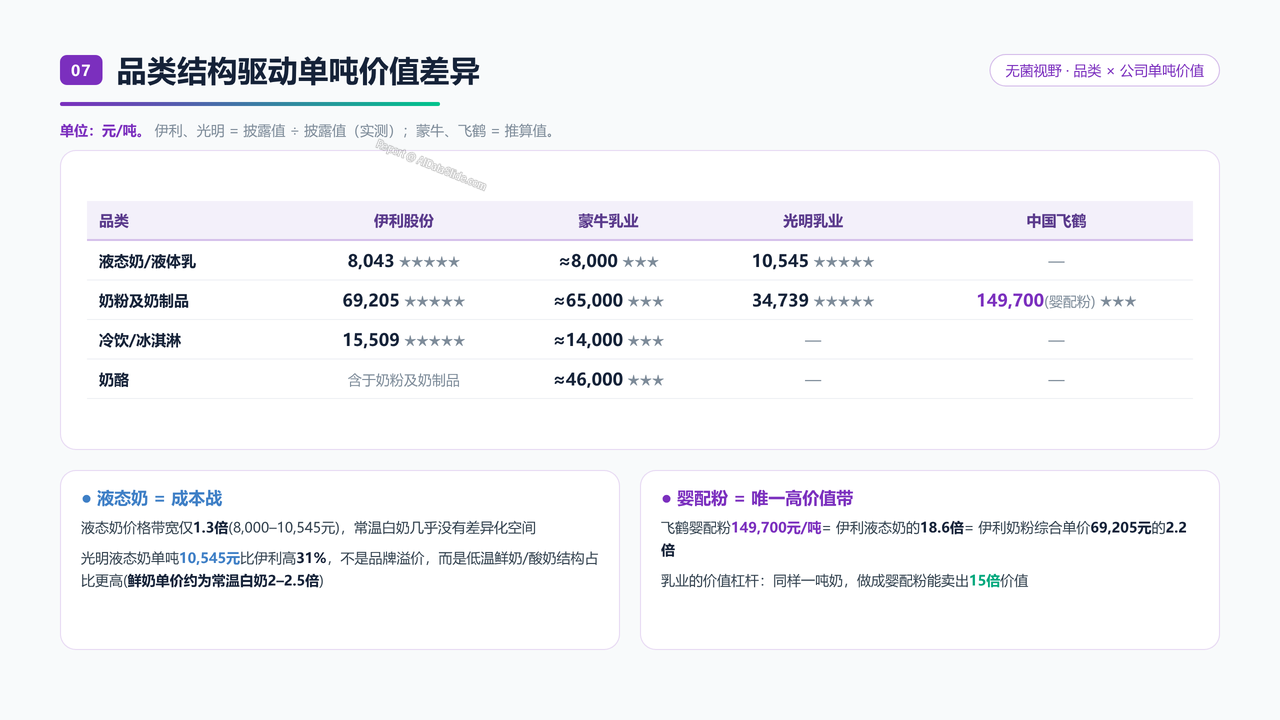Select the 奶粉及奶制品 row label
This screenshot has height=720, width=1280.
coord(144,301)
